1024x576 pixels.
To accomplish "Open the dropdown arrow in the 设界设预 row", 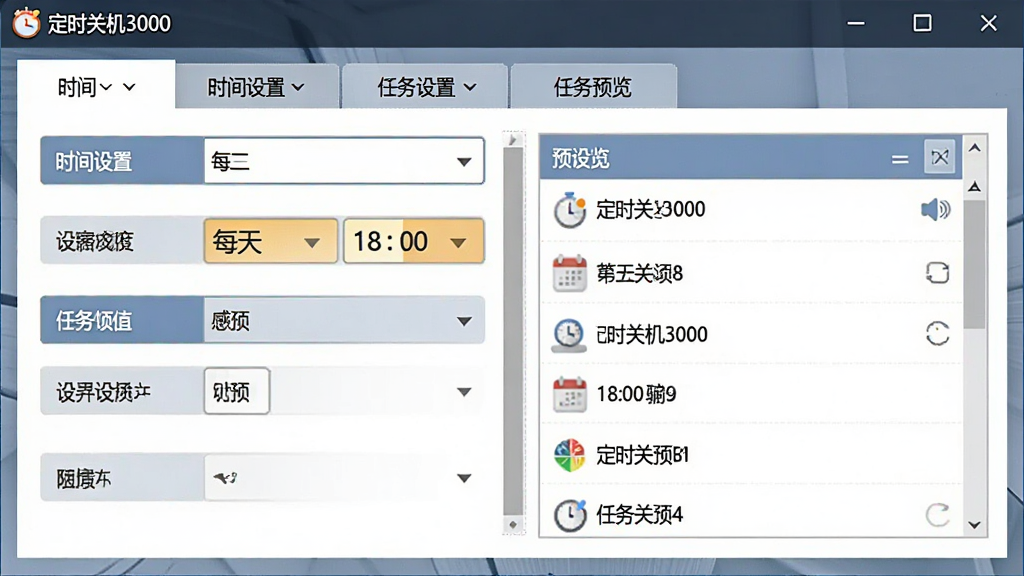I will point(464,392).
